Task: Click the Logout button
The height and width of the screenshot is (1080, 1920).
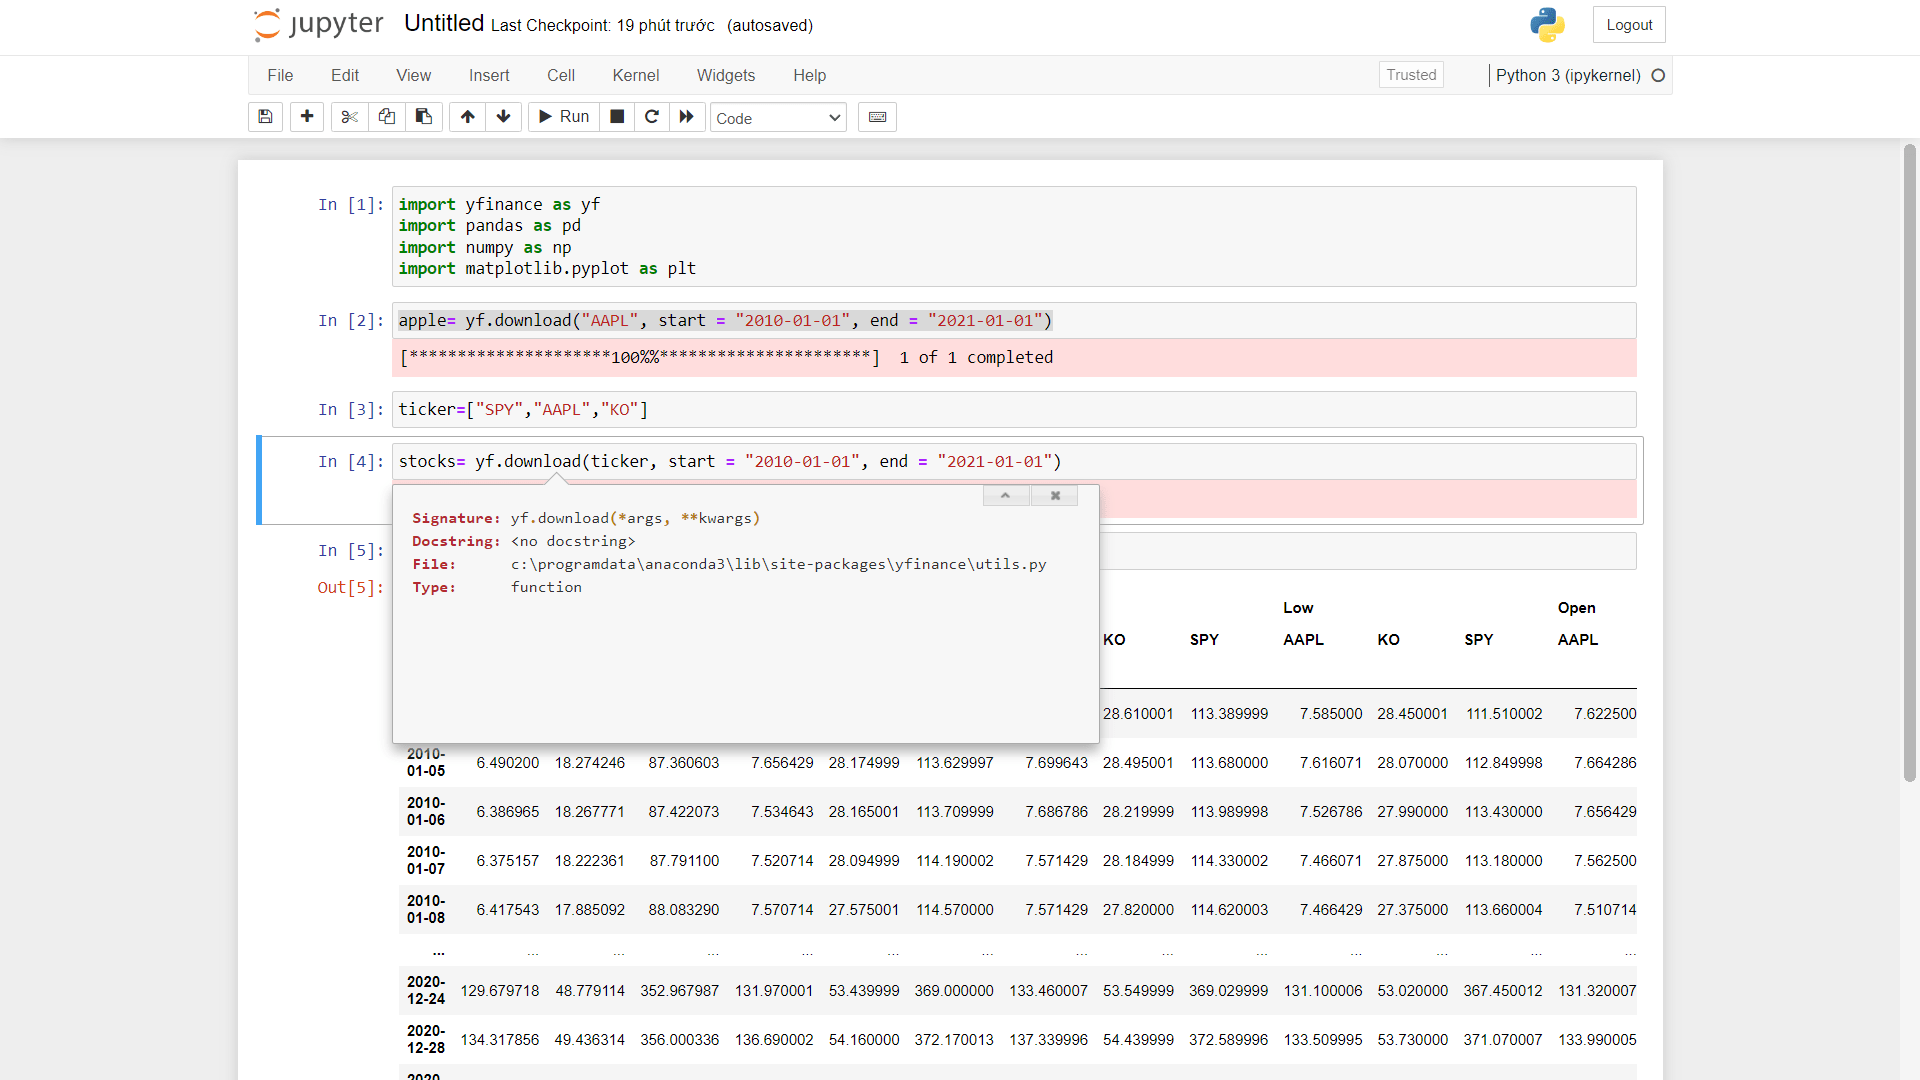Action: coord(1629,25)
